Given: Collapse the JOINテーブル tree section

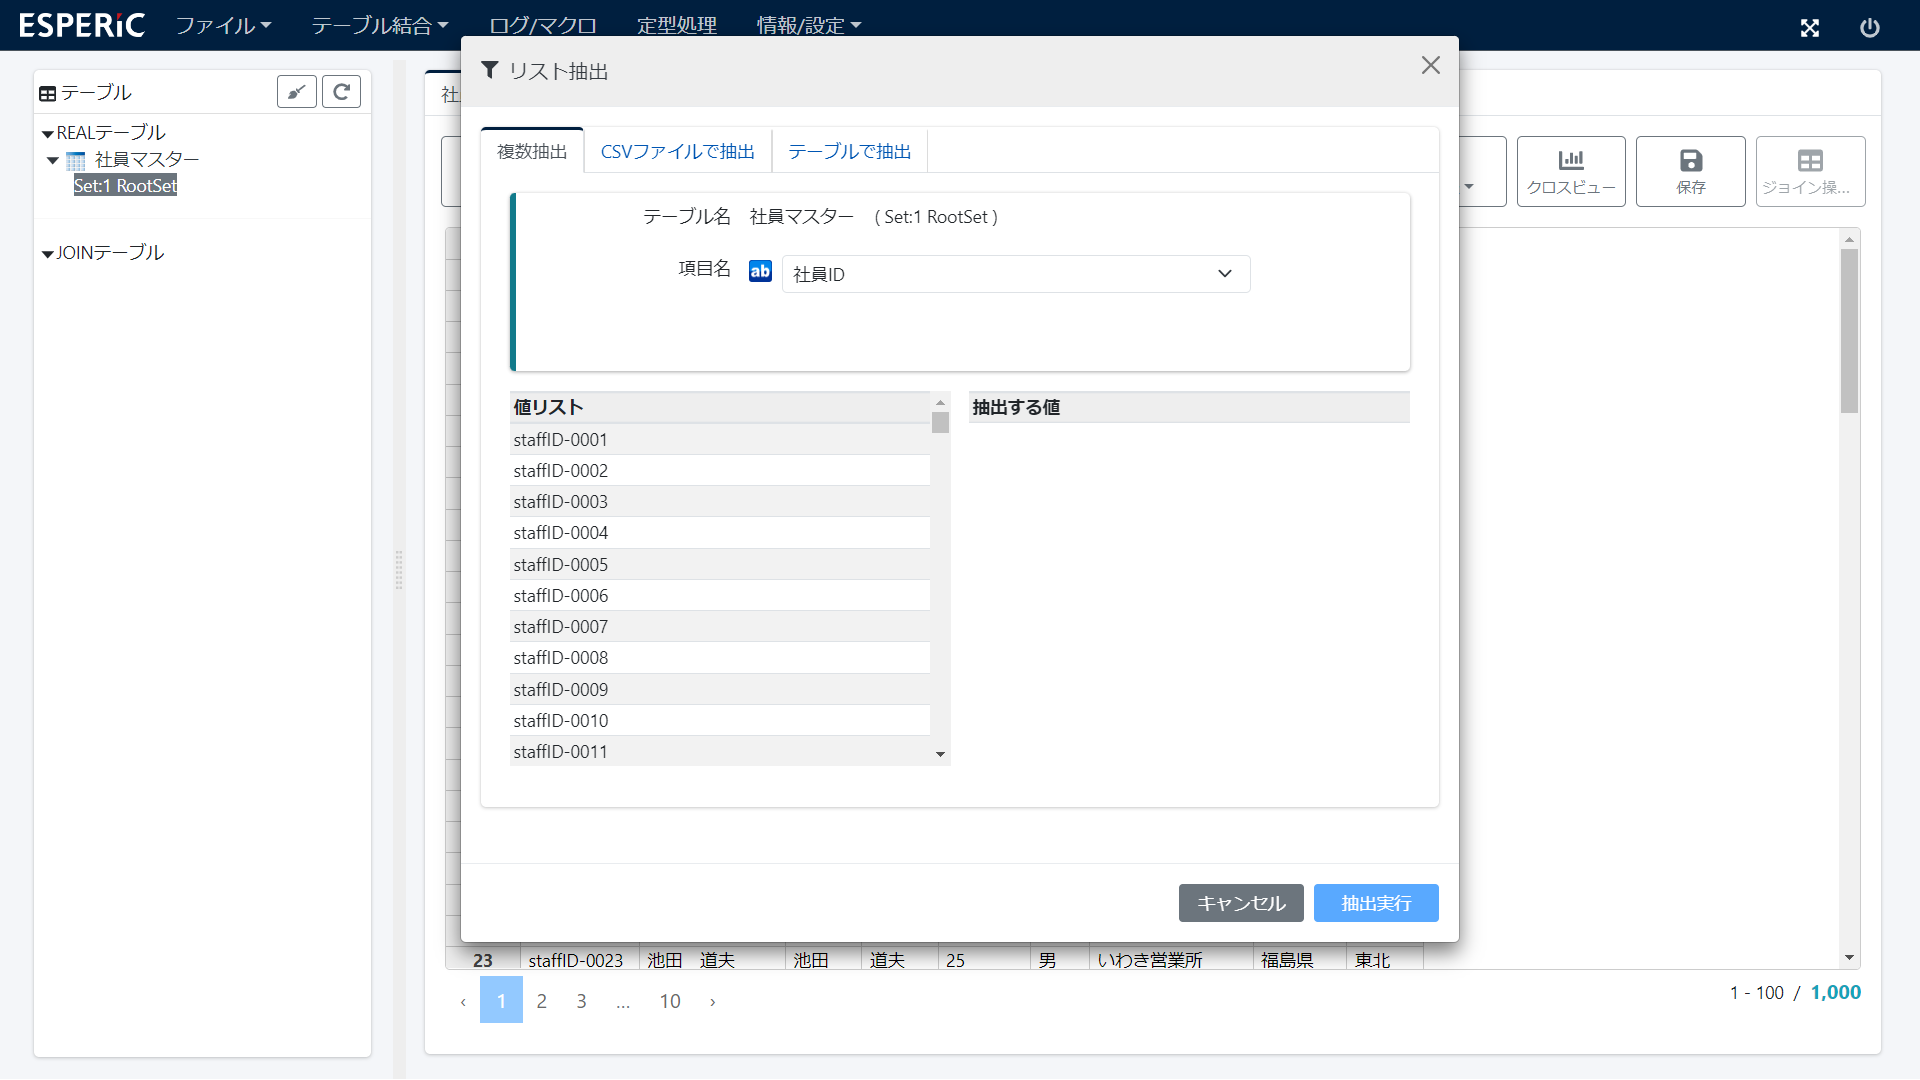Looking at the screenshot, I should (x=47, y=254).
